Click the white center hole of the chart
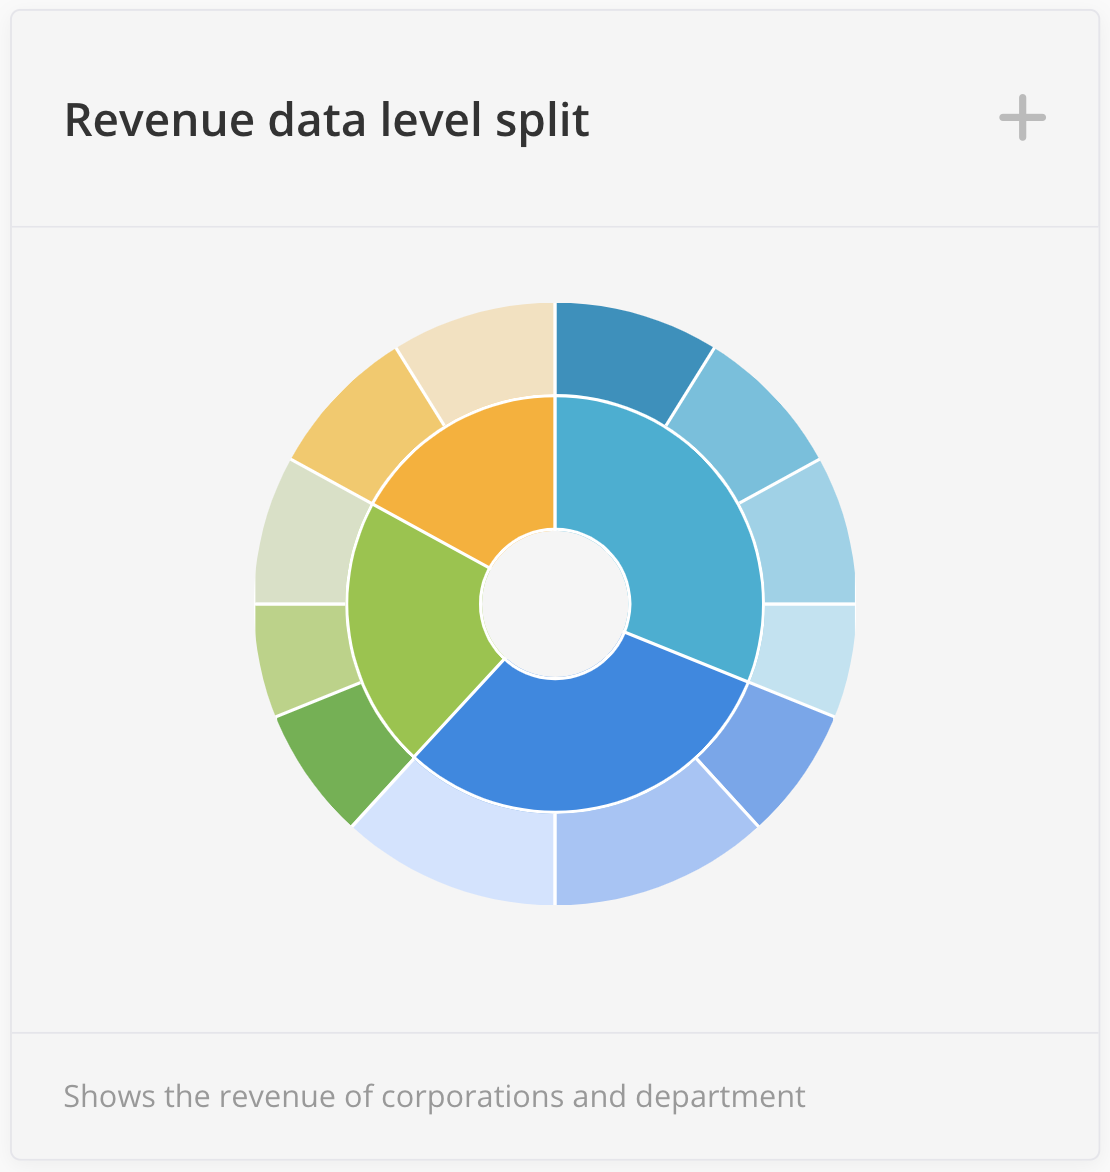1110x1172 pixels. 555,604
